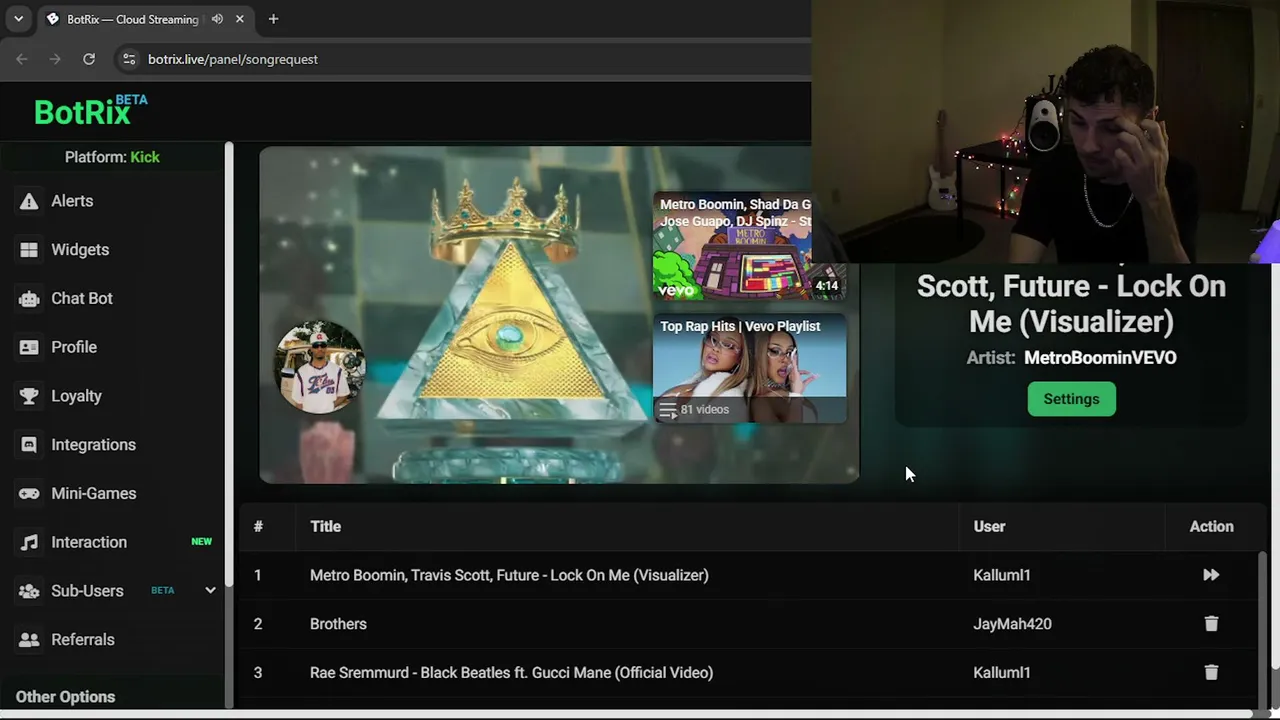The width and height of the screenshot is (1280, 720).
Task: Click the browser reload icon
Action: [89, 59]
